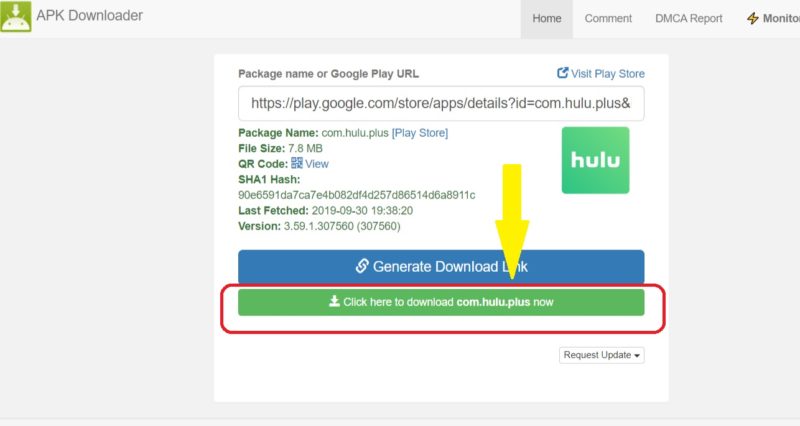Image resolution: width=800 pixels, height=426 pixels.
Task: Open the QR Code View link
Action: [317, 163]
